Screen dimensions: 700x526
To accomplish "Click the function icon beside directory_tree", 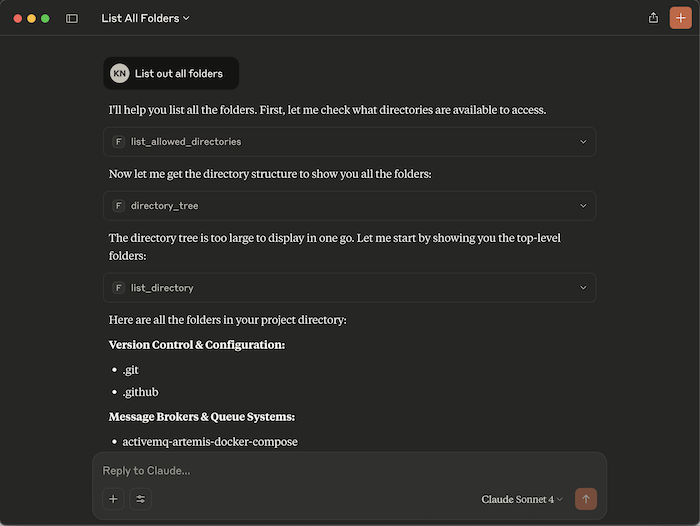I will (119, 206).
